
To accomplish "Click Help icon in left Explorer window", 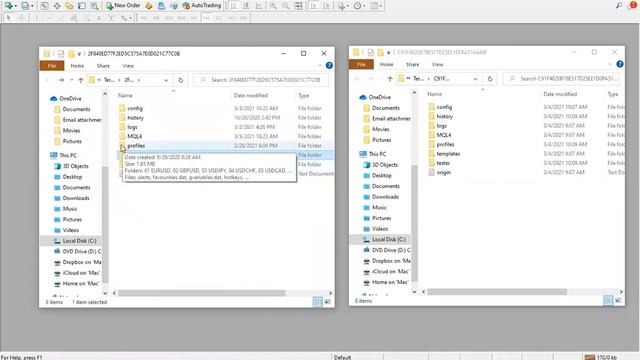I will (x=329, y=65).
